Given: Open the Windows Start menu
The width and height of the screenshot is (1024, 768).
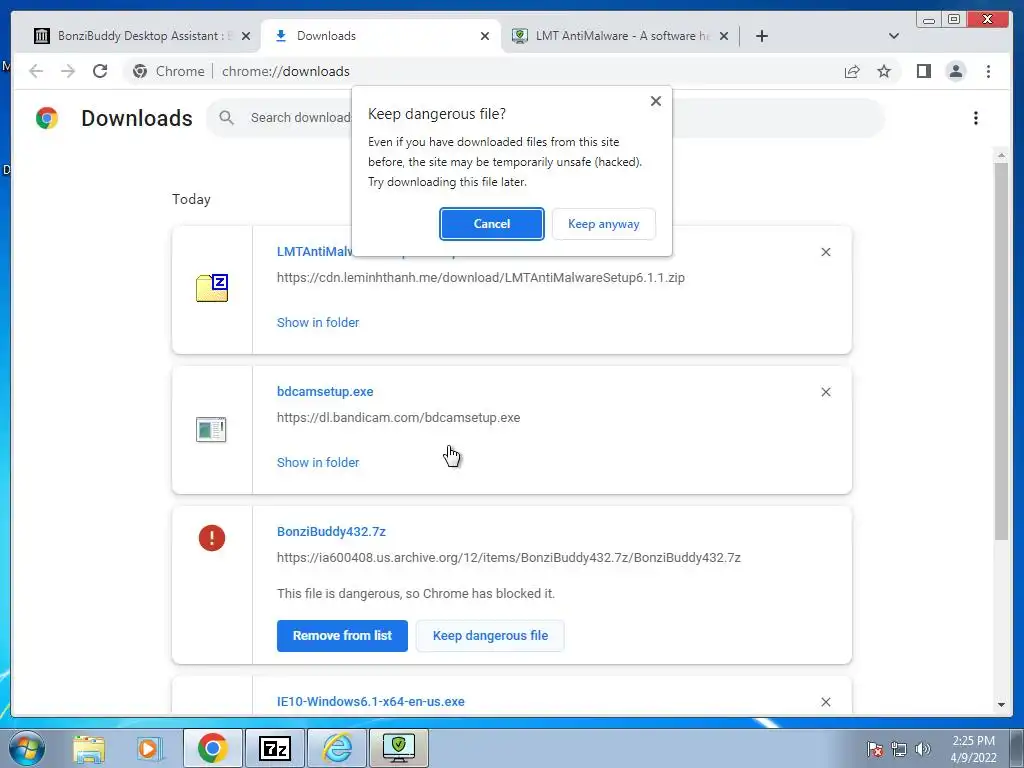Looking at the screenshot, I should 27,748.
